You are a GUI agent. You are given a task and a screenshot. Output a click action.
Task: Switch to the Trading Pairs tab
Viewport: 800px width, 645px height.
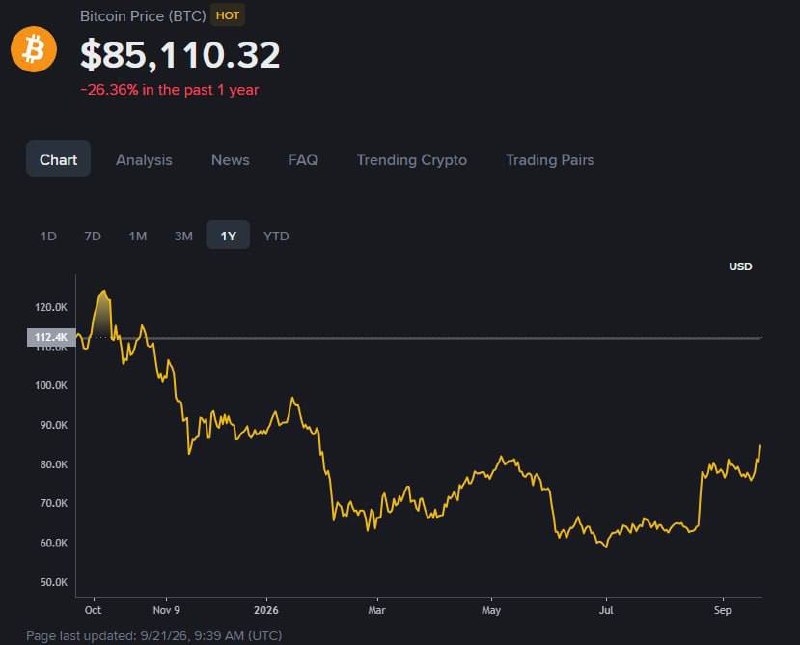click(550, 160)
